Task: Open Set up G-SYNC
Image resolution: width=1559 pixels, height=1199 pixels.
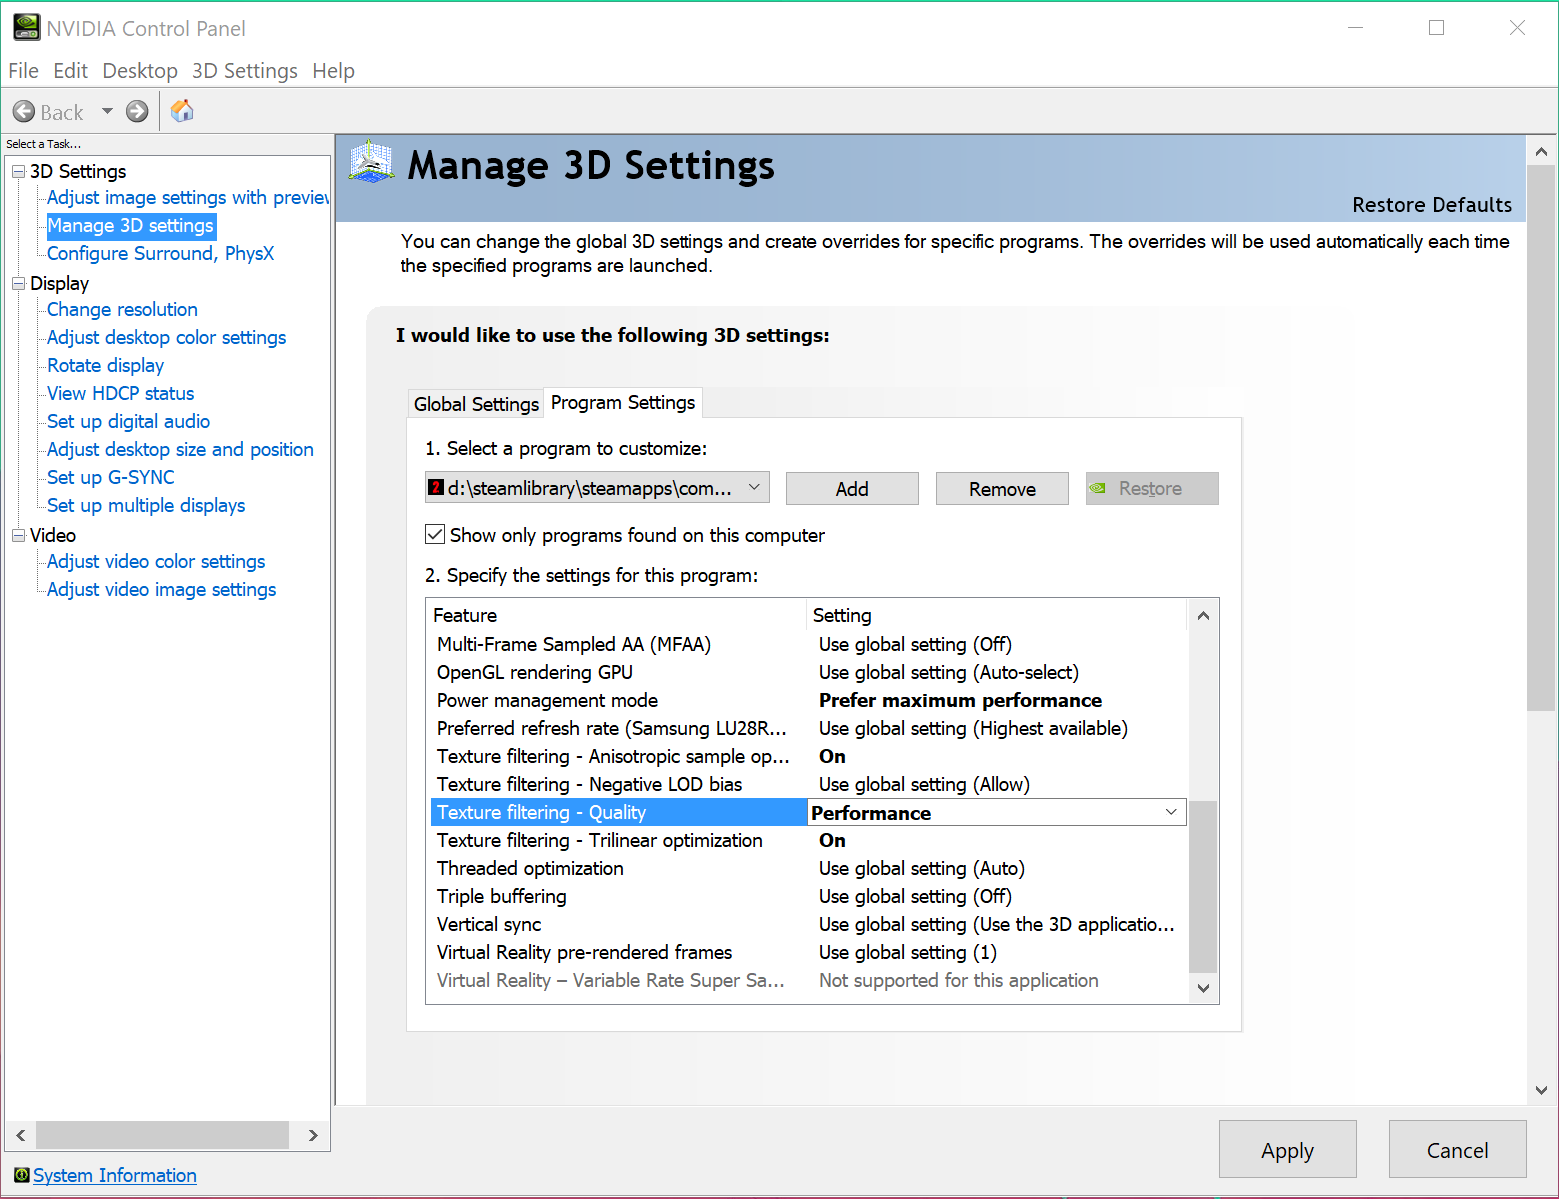Action: 110,477
